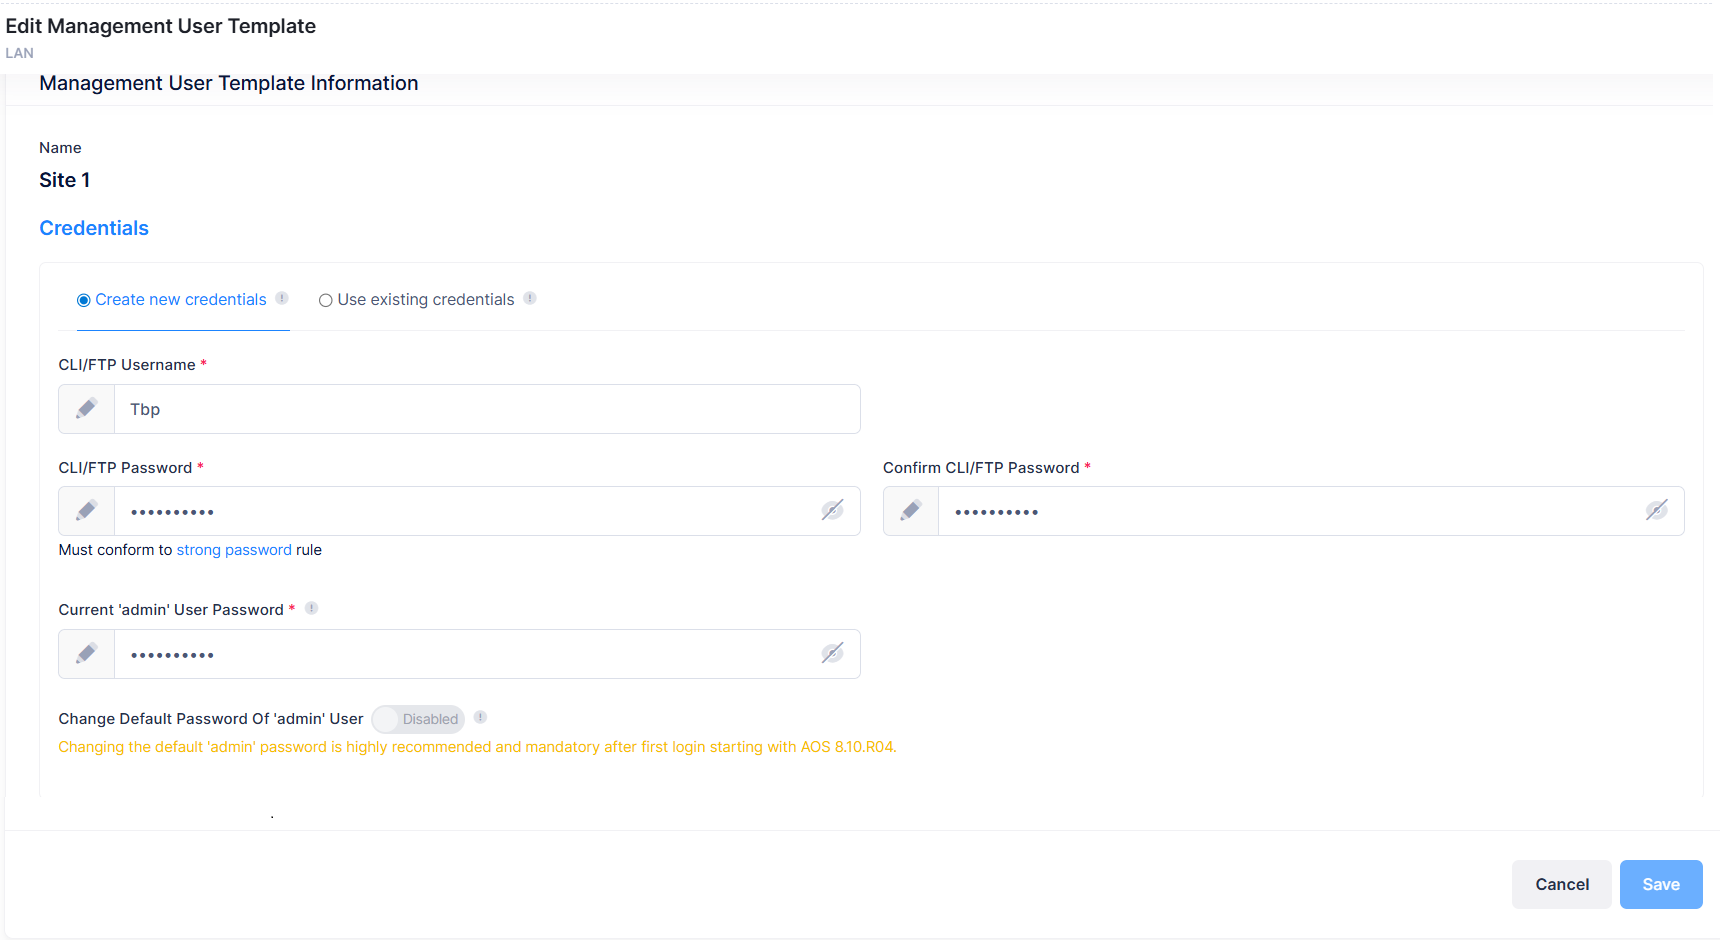Screen dimensions: 1728x940
Task: Select Use existing credentials option
Action: 326,300
